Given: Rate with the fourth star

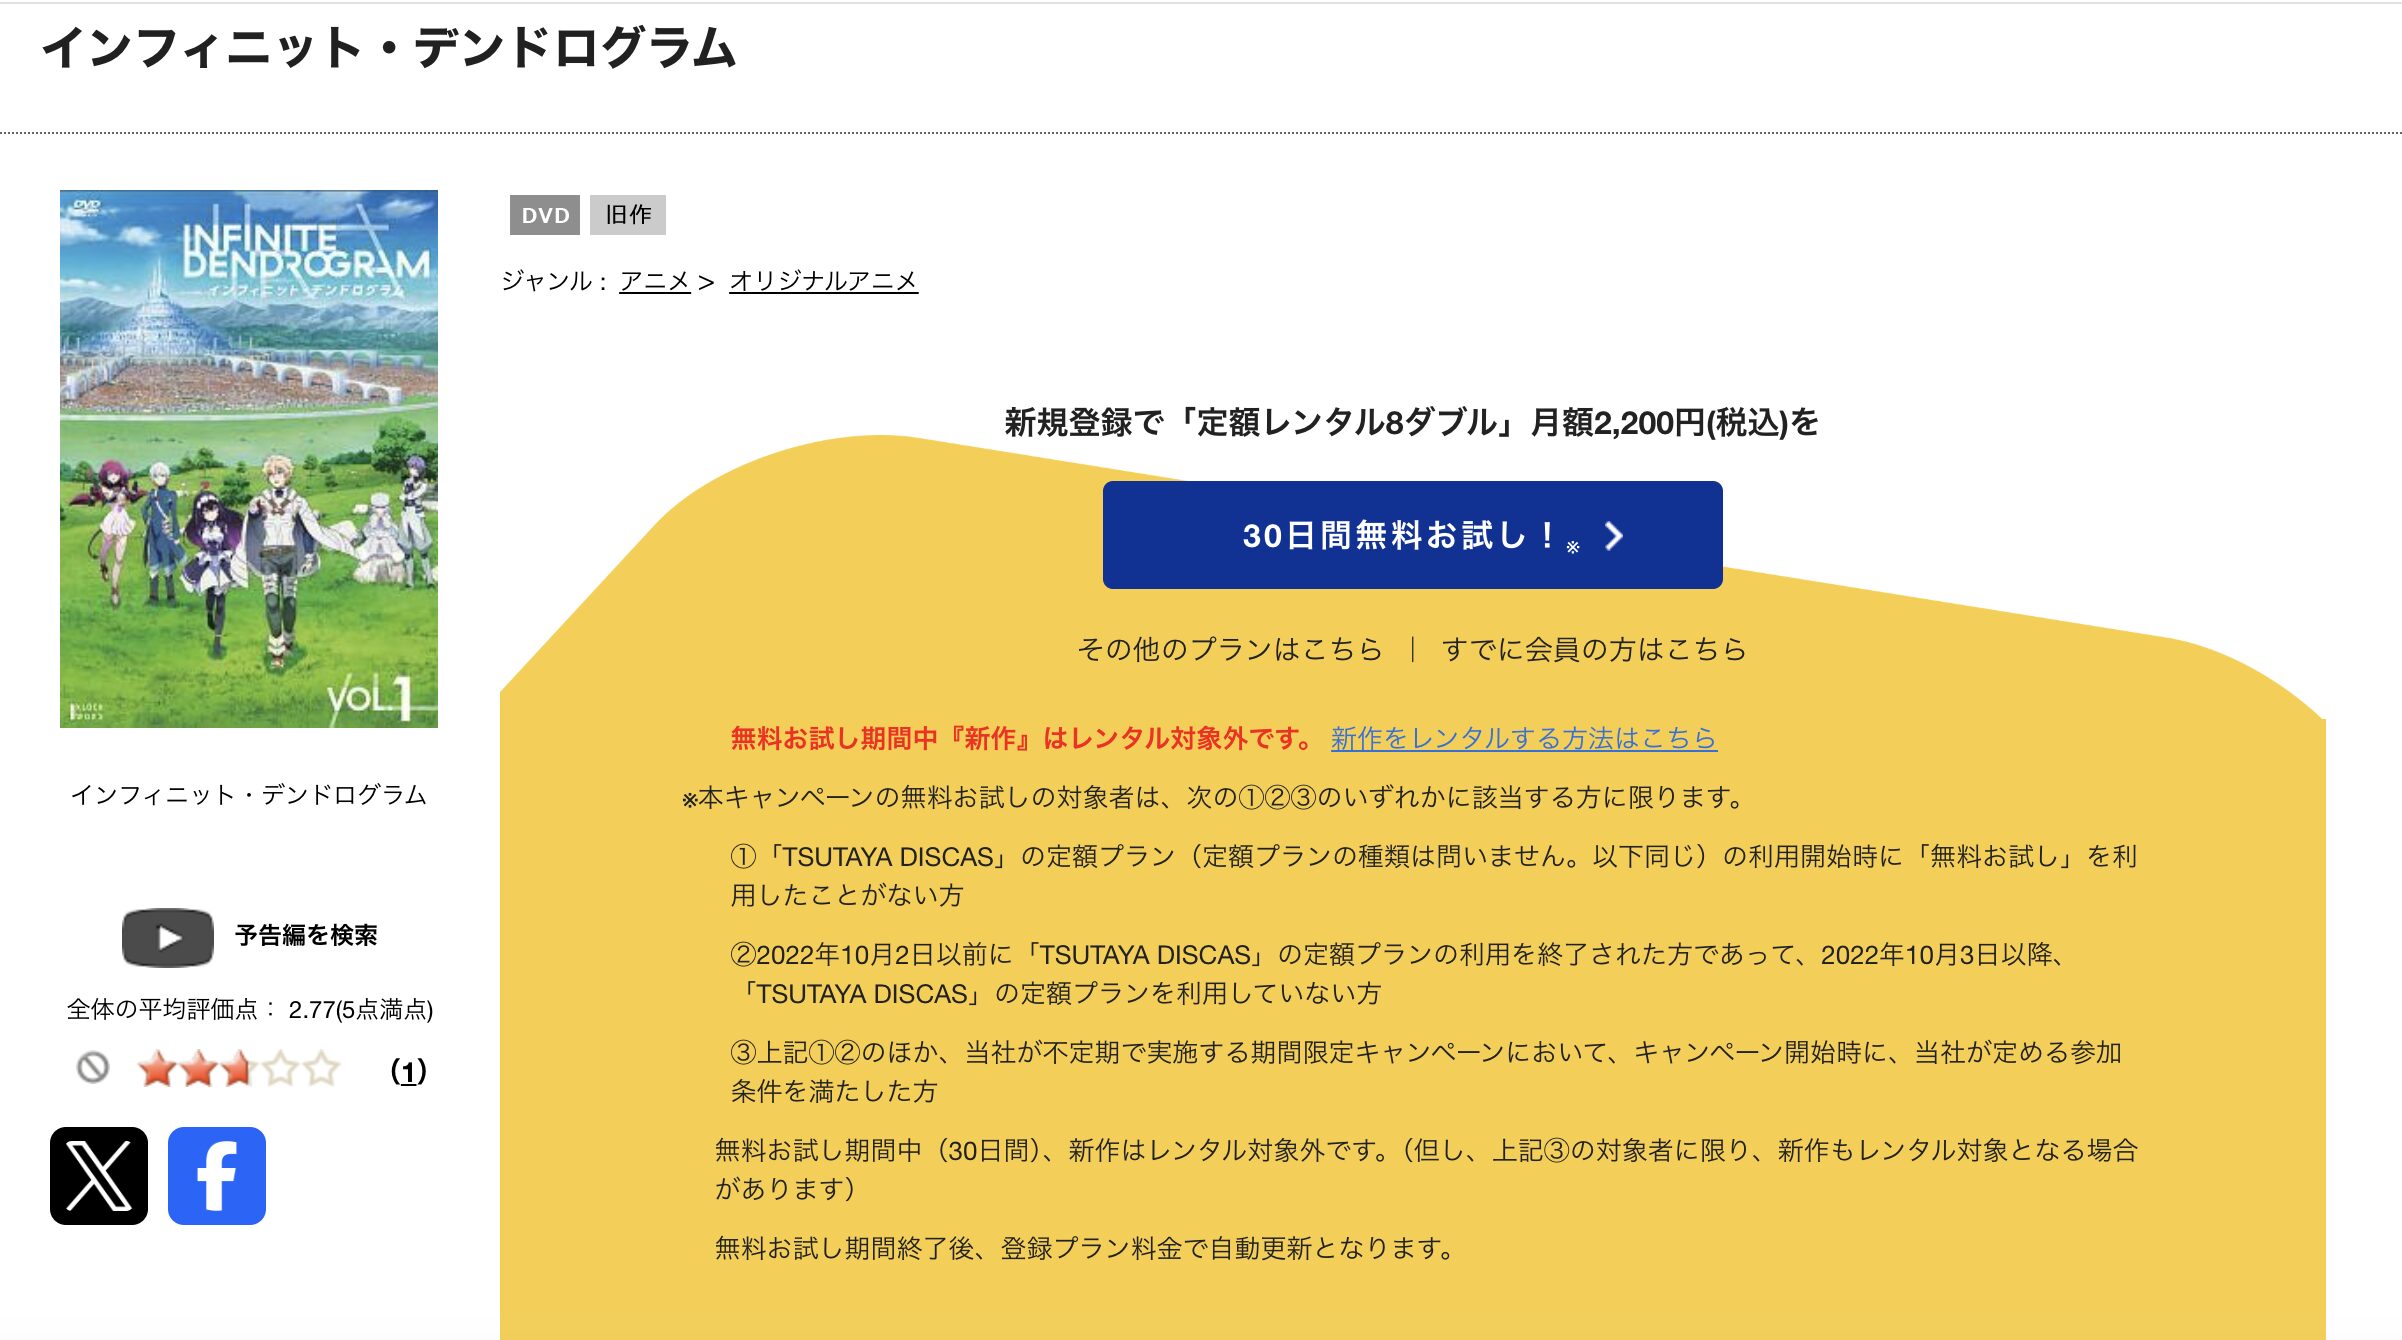Looking at the screenshot, I should (280, 1069).
